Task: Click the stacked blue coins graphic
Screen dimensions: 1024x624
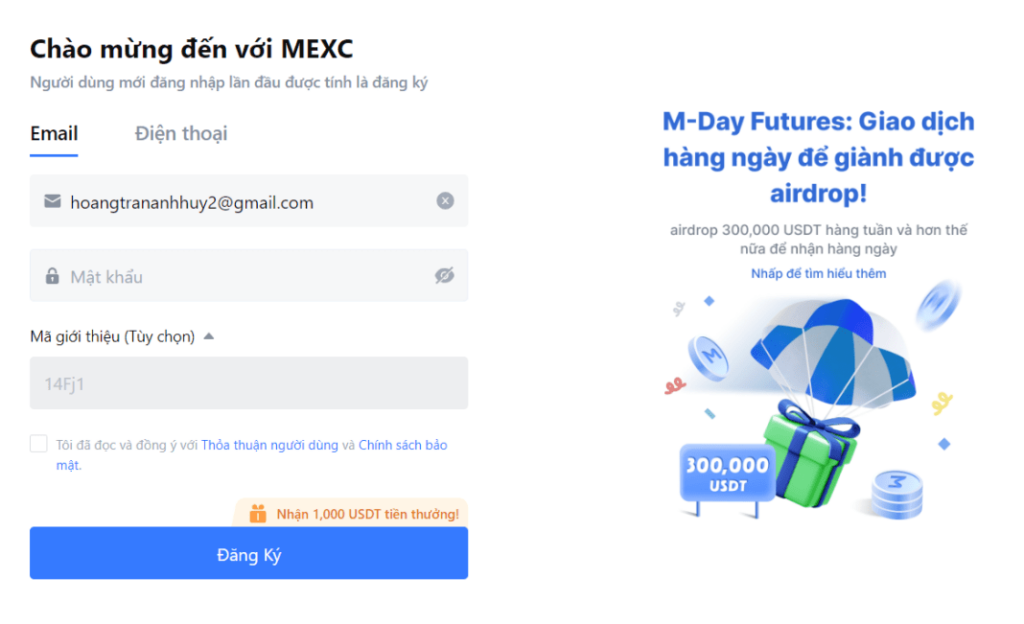Action: [897, 493]
